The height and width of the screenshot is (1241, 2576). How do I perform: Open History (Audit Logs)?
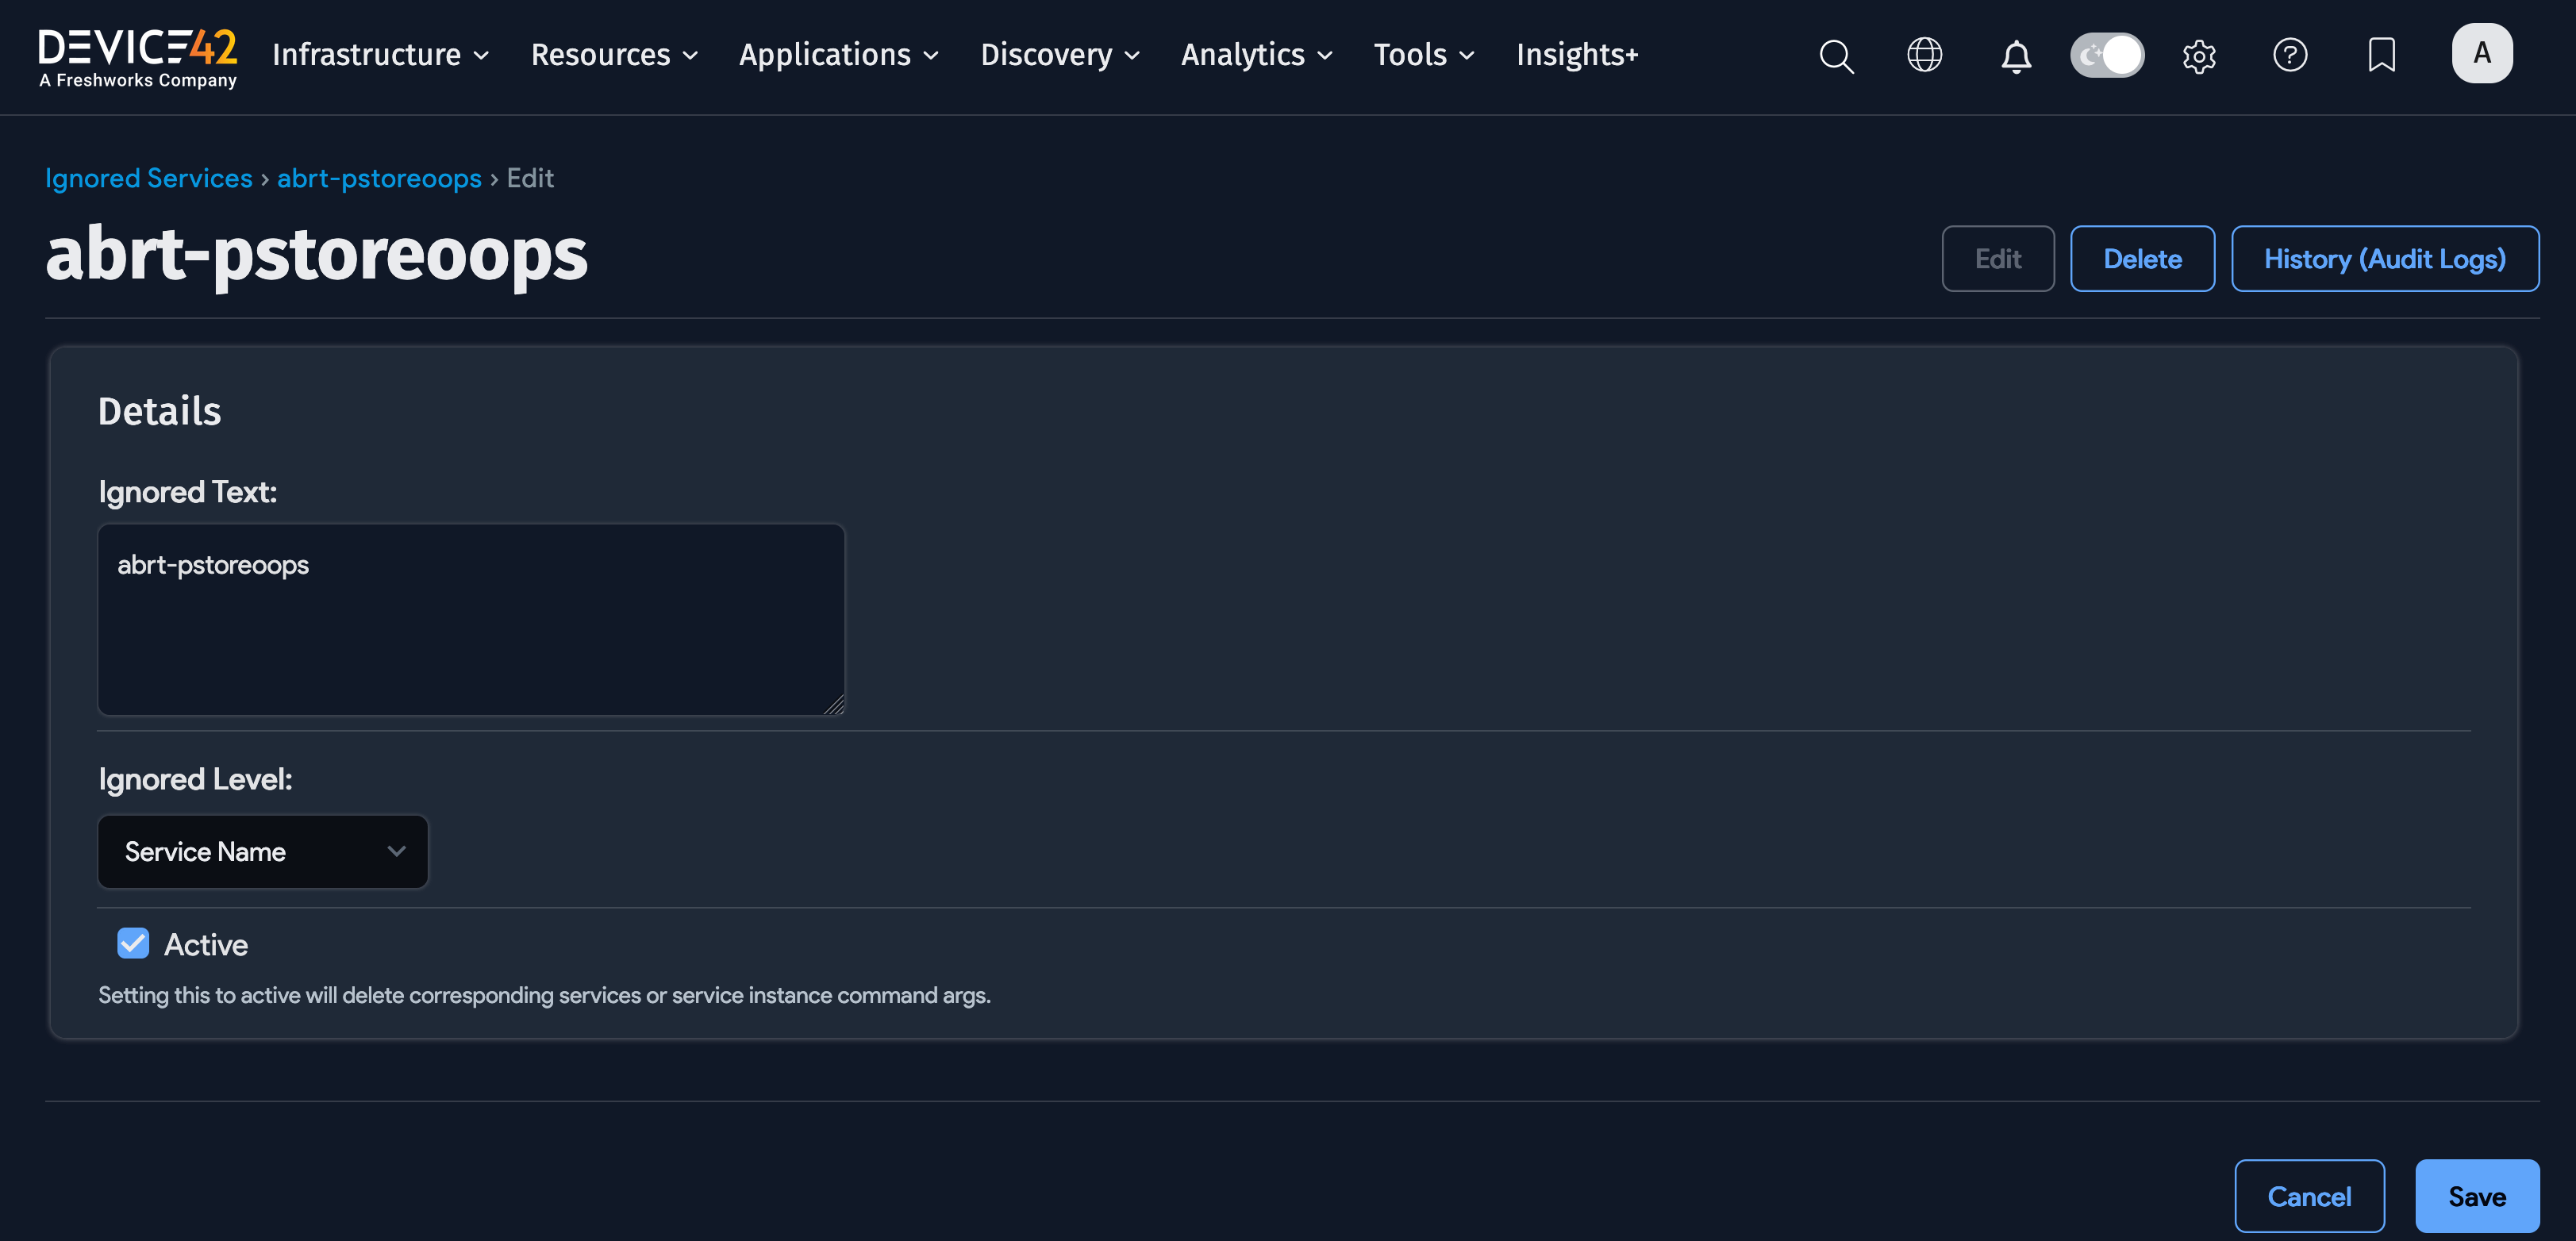click(2384, 259)
